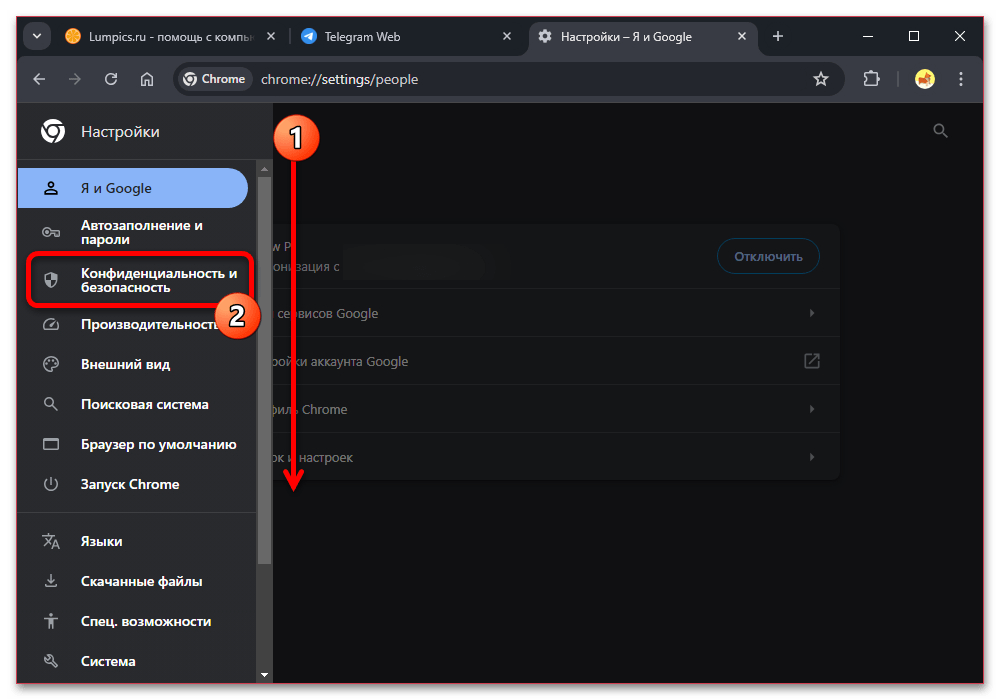Navigate back with the left arrow
Viewport: 1000px width, 700px height.
pyautogui.click(x=39, y=79)
